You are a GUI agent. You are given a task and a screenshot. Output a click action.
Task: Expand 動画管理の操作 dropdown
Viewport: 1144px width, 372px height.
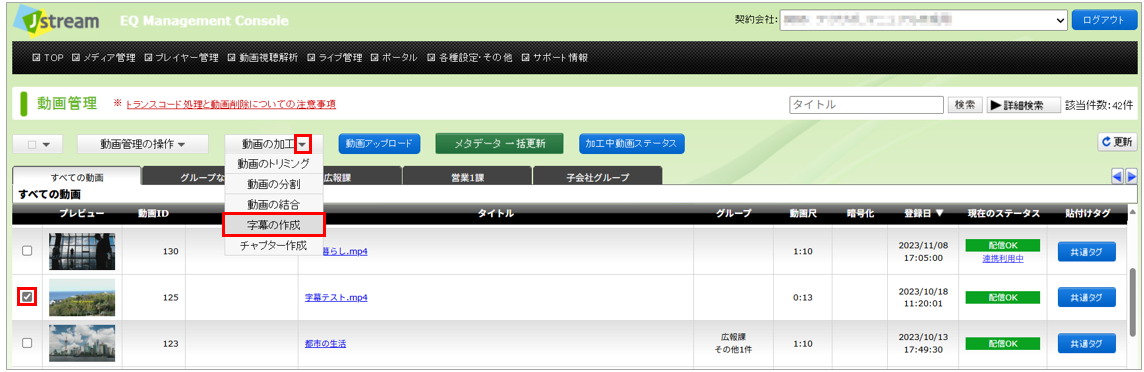(143, 144)
